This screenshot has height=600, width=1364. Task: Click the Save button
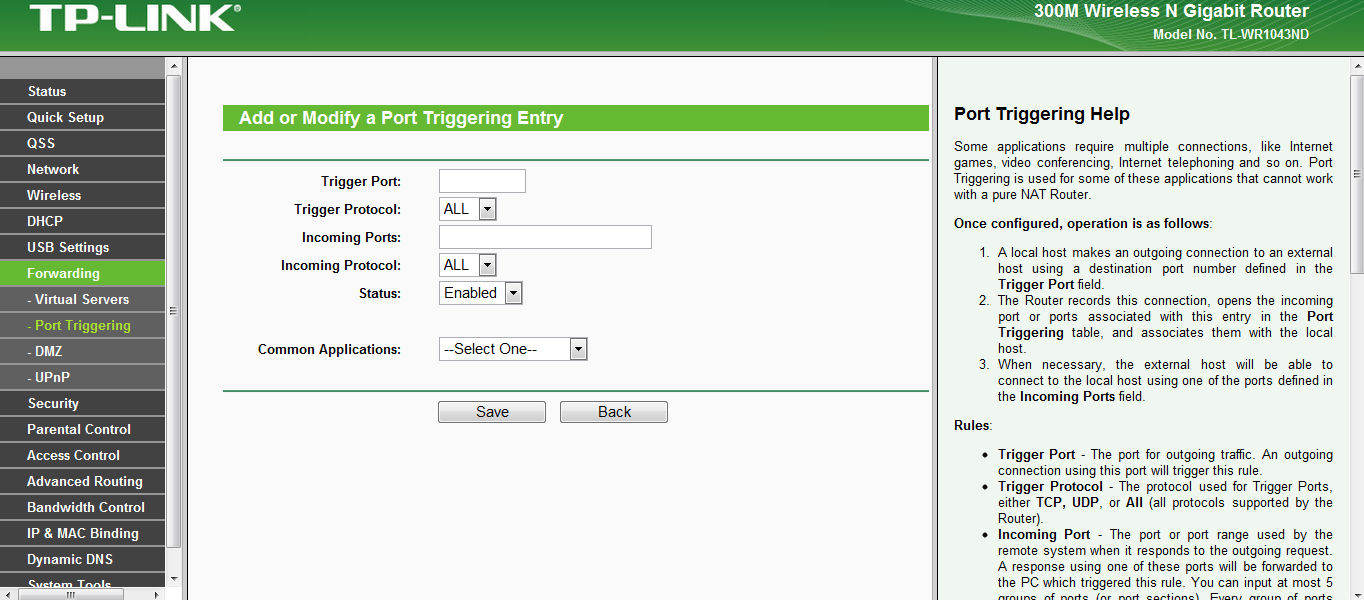tap(492, 412)
